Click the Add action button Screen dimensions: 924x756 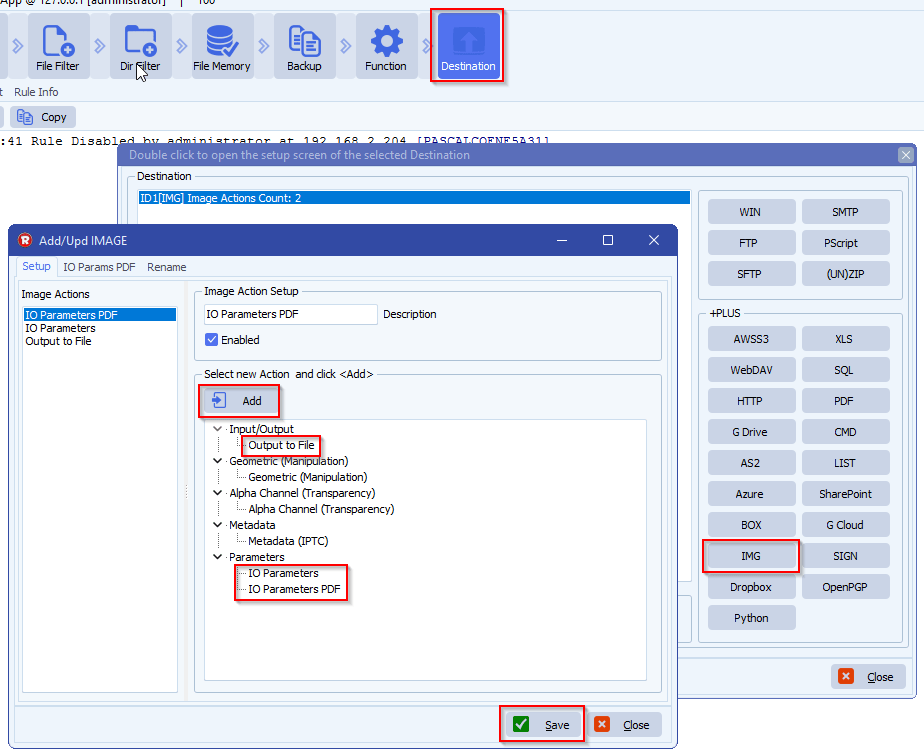[x=239, y=401]
